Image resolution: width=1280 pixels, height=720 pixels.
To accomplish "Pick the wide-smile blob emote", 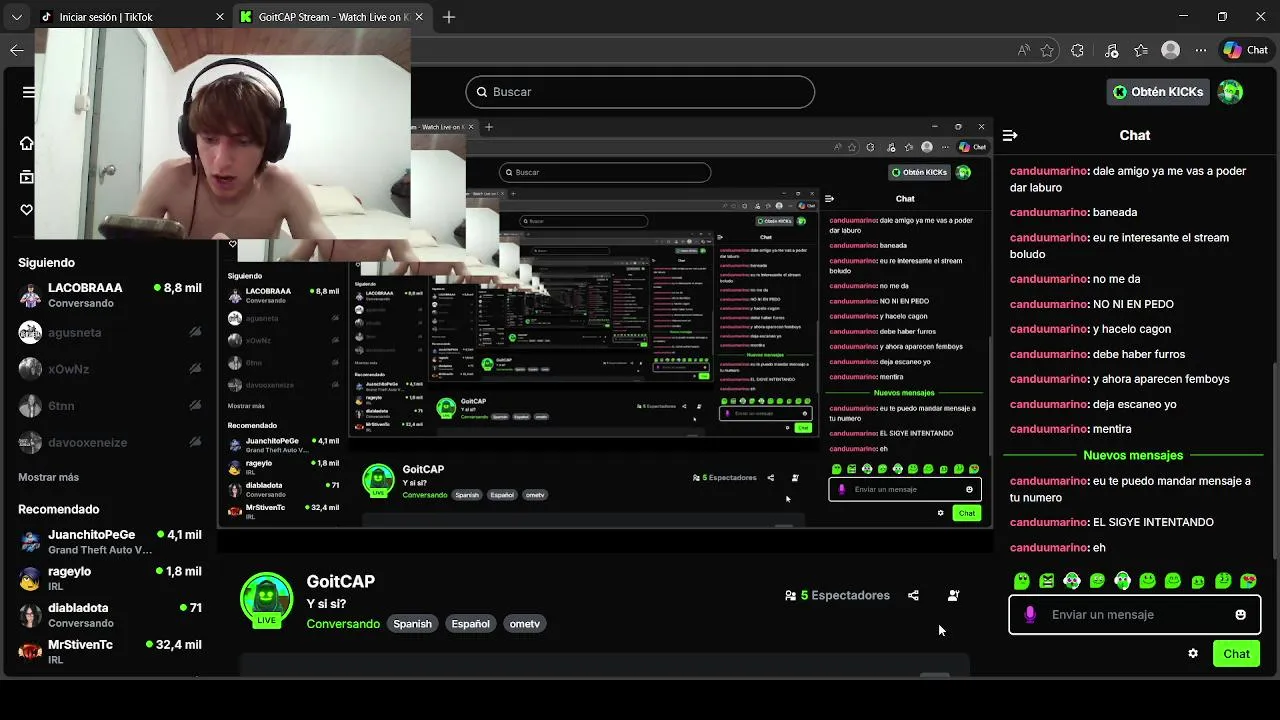I will [1148, 581].
